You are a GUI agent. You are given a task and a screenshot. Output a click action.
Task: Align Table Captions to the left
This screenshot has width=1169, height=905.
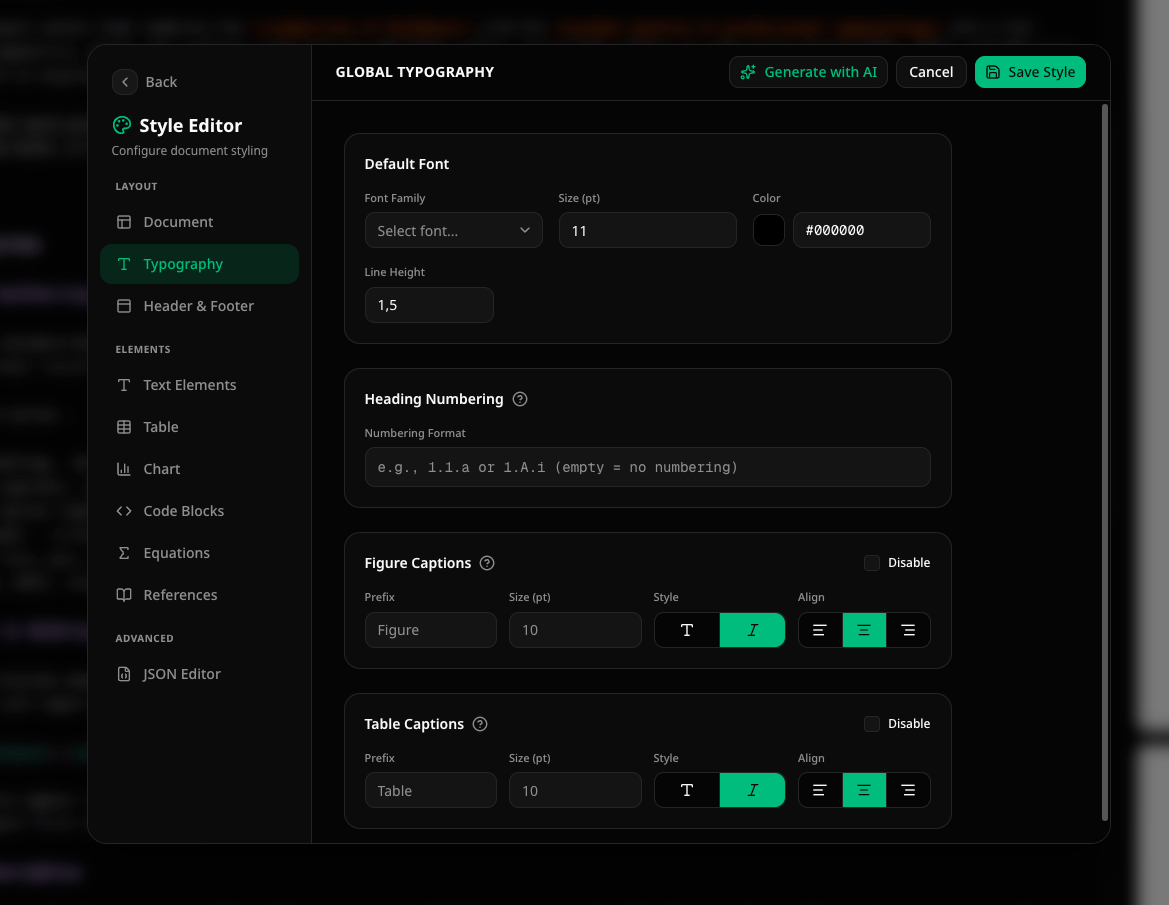point(820,790)
